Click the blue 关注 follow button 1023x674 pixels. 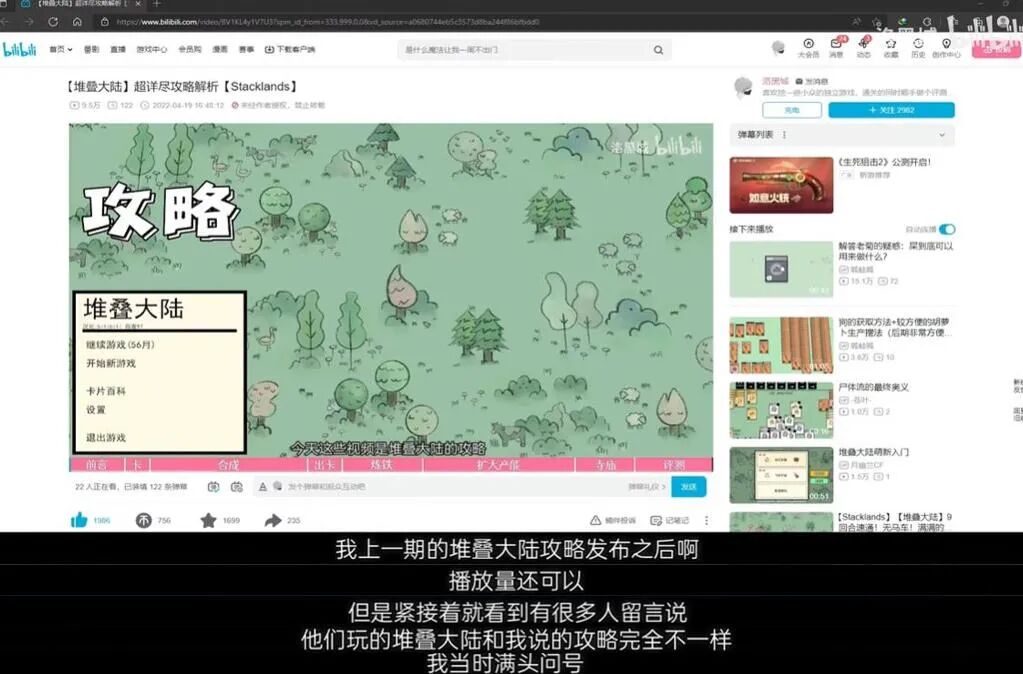[891, 110]
